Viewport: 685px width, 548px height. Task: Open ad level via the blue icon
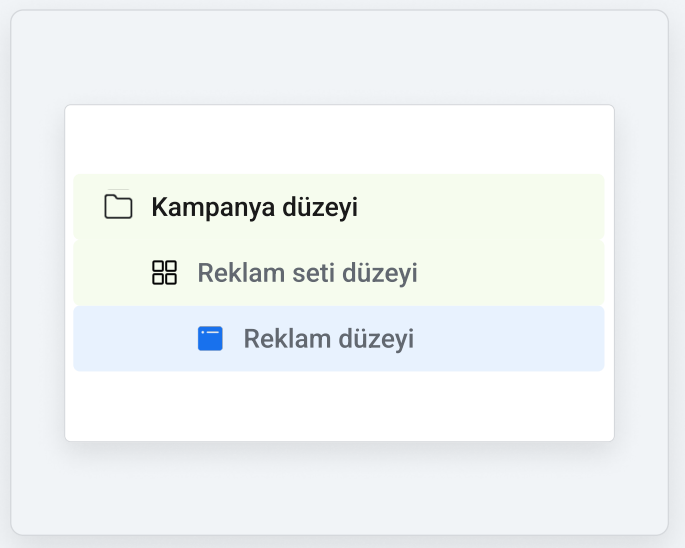tap(210, 338)
